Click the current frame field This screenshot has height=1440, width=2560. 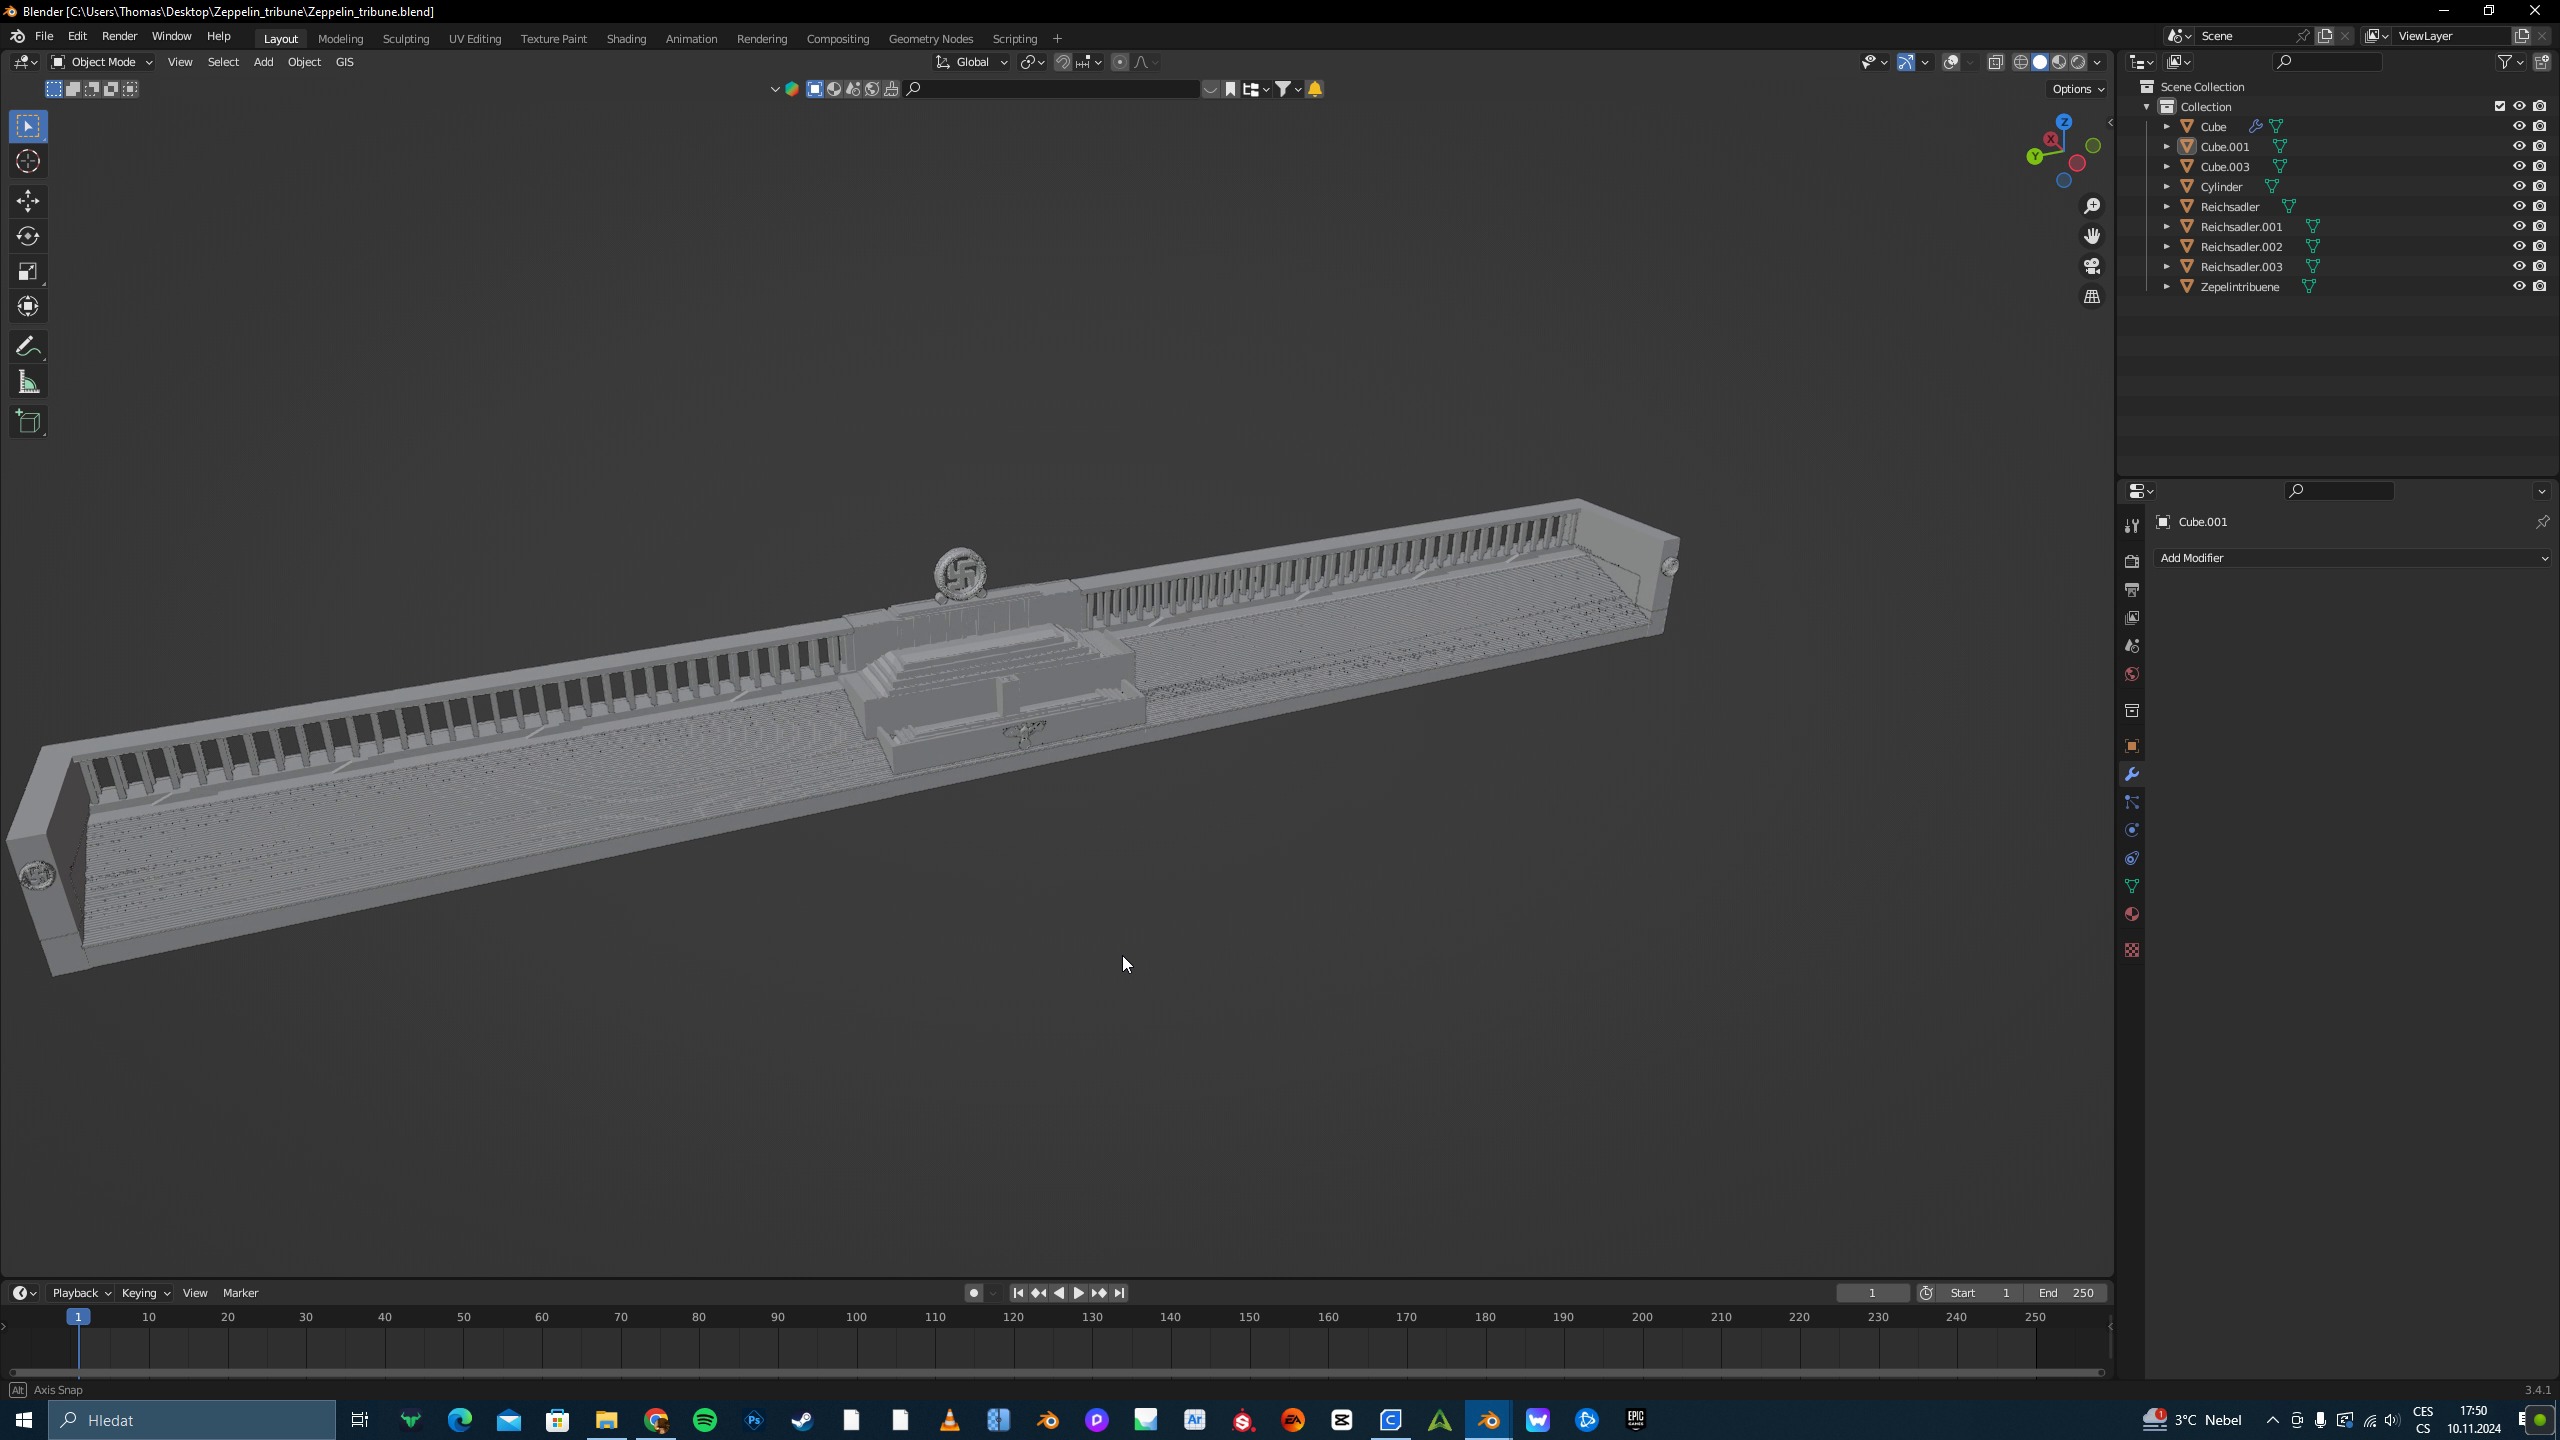click(x=1873, y=1293)
